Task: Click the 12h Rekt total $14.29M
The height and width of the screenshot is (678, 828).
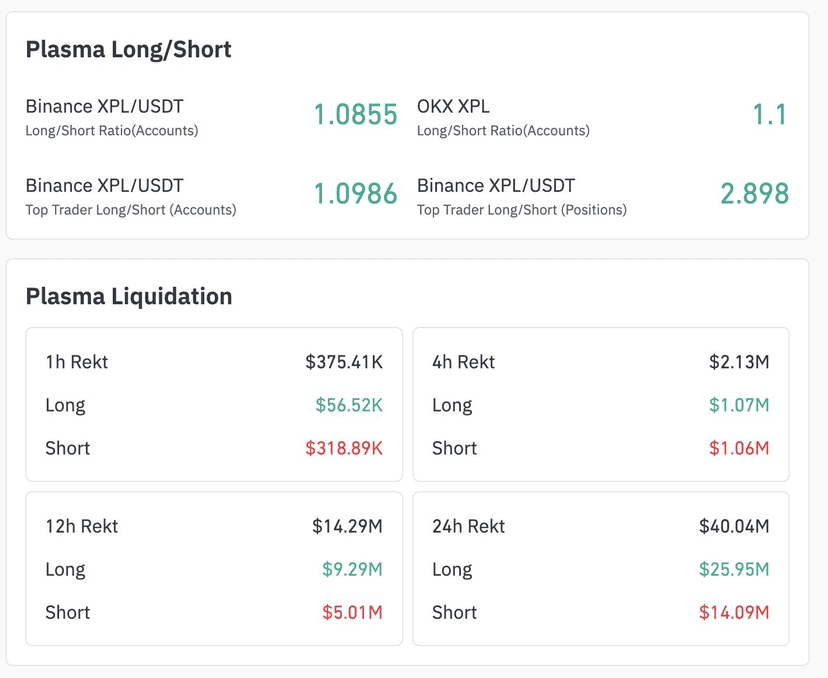Action: tap(347, 526)
